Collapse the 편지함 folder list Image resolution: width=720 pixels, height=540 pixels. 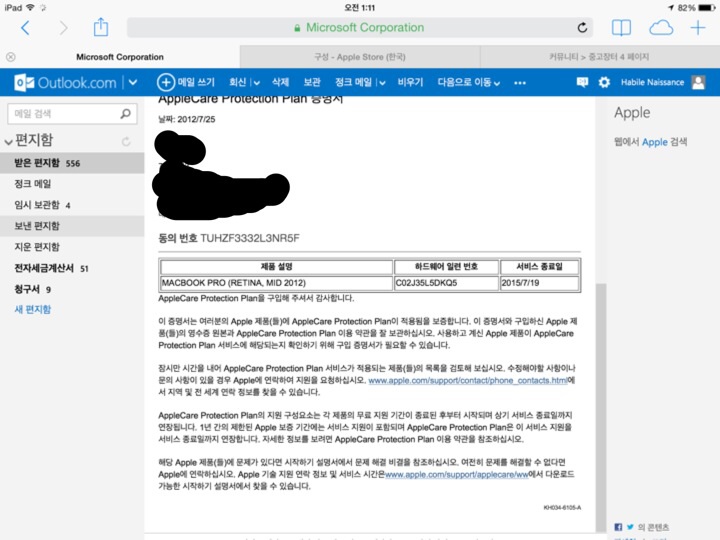pyautogui.click(x=9, y=142)
